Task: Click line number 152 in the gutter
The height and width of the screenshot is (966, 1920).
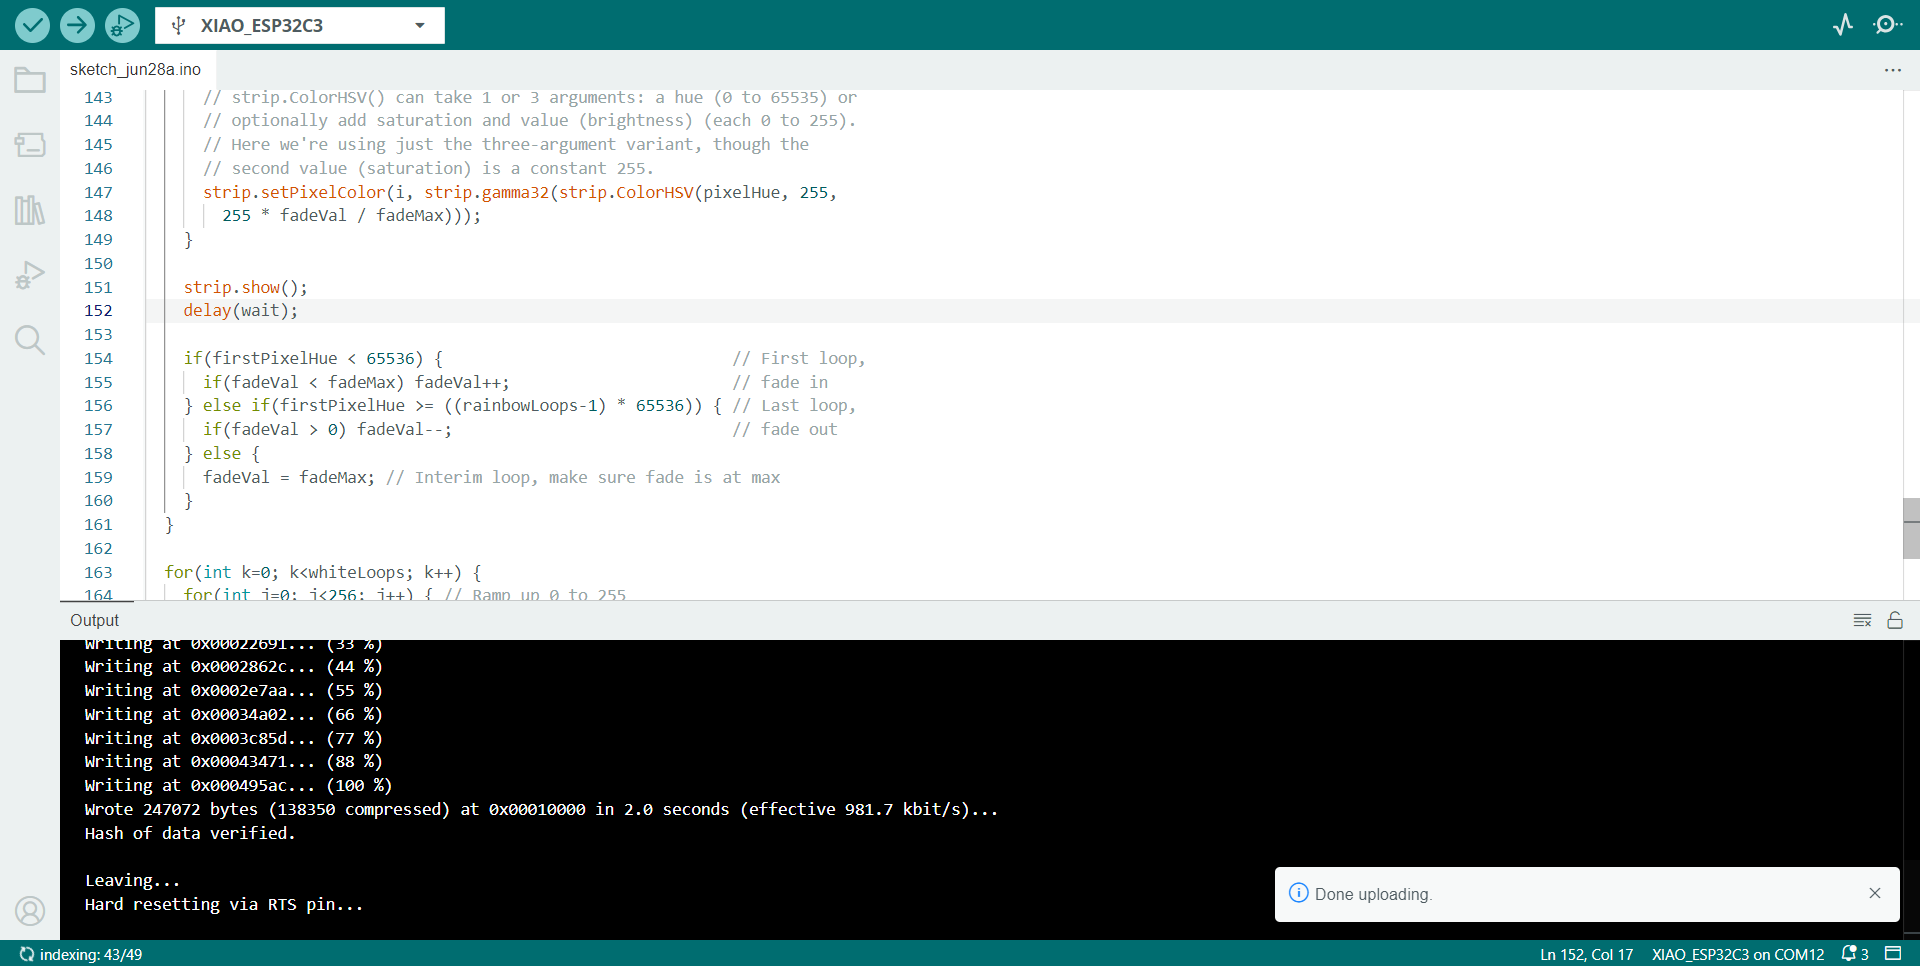Action: [98, 311]
